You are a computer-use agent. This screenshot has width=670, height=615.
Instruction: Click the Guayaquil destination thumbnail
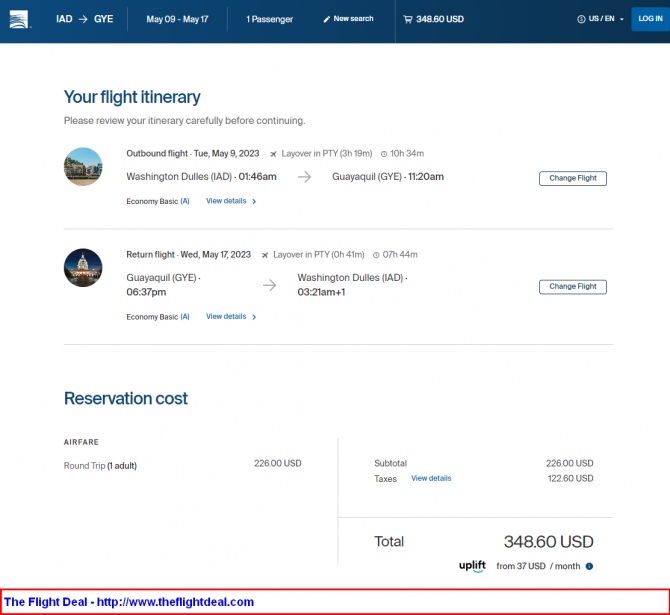tap(83, 167)
